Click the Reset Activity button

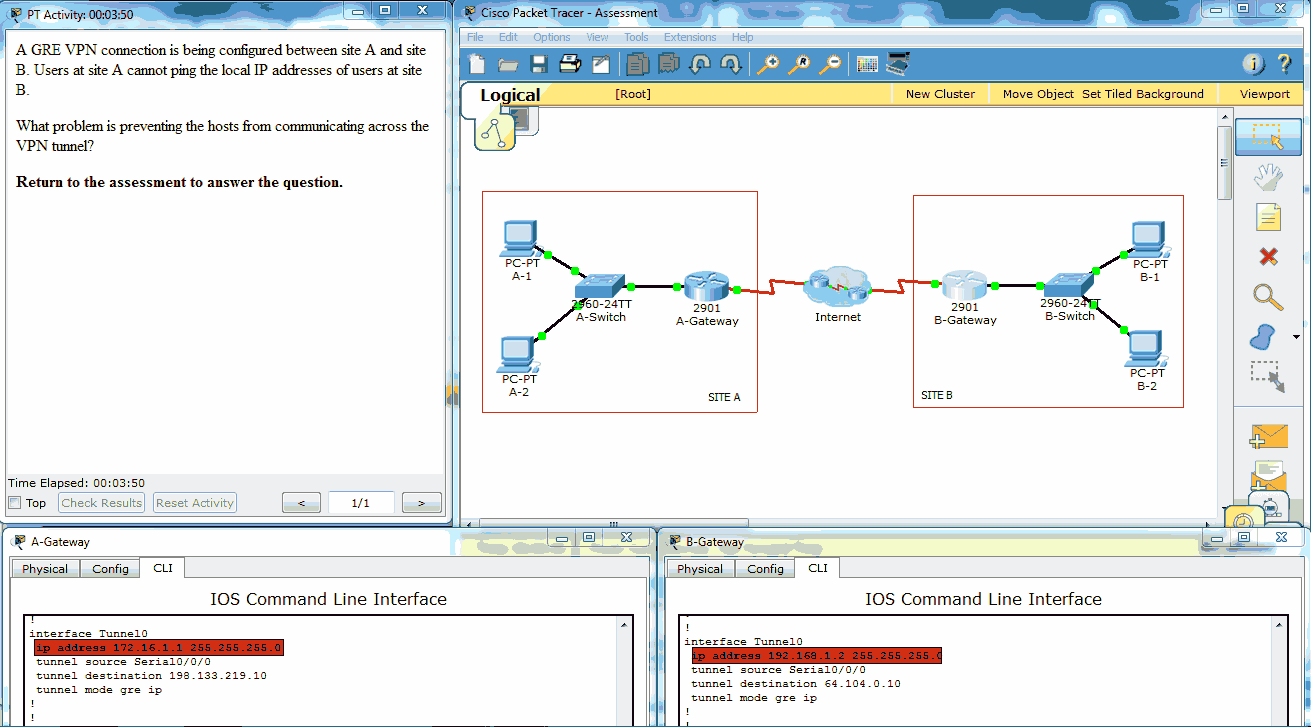pos(195,503)
